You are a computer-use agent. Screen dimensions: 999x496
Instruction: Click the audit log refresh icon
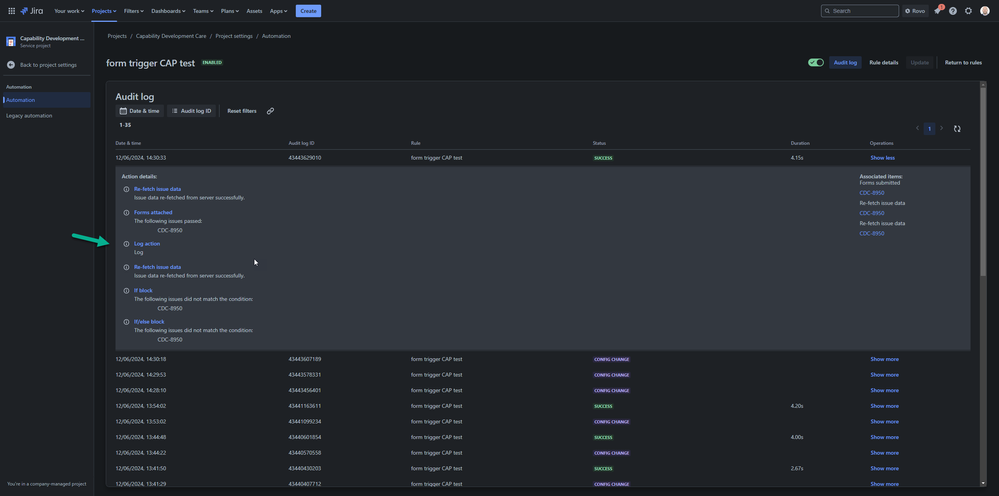click(957, 129)
